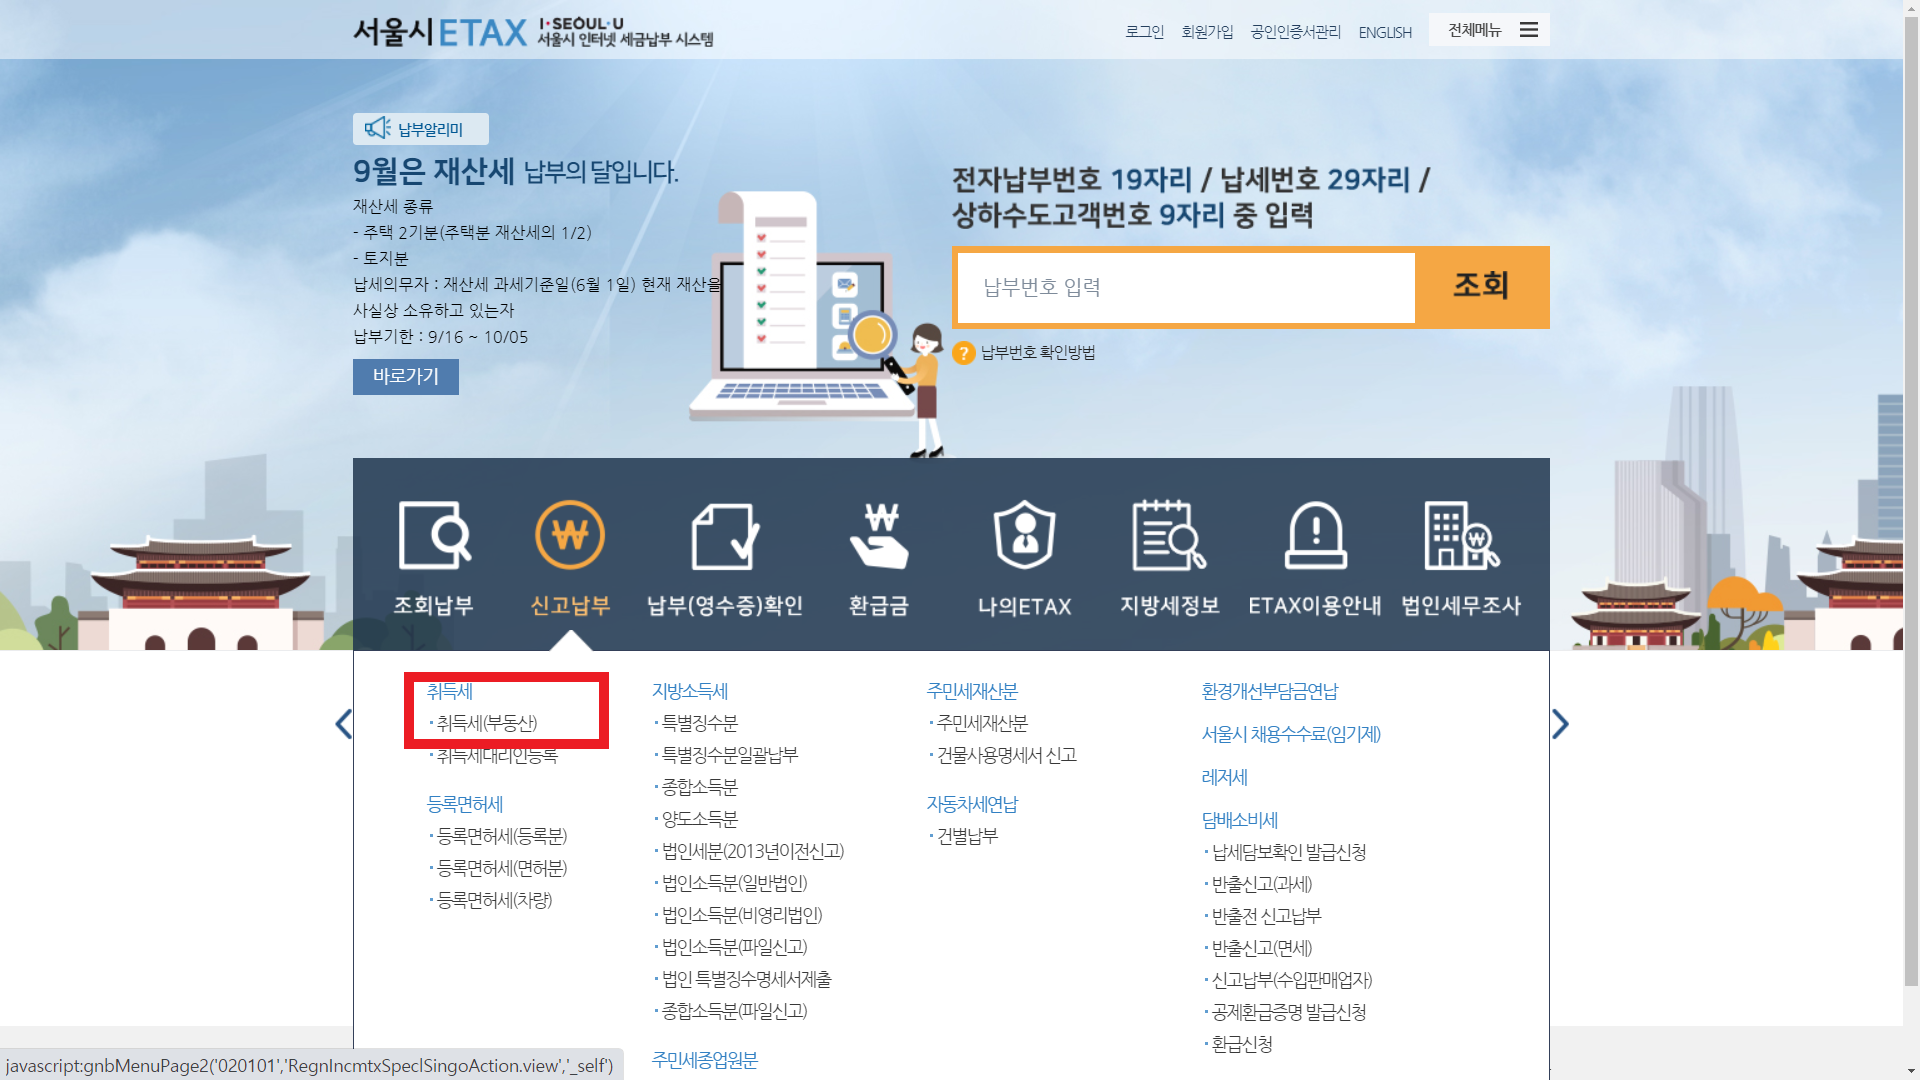Select 등록면허세(등록분) item

coord(501,836)
